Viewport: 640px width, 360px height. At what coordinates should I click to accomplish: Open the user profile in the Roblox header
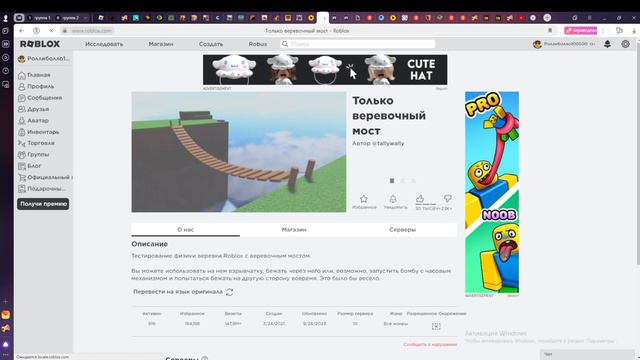[x=564, y=44]
